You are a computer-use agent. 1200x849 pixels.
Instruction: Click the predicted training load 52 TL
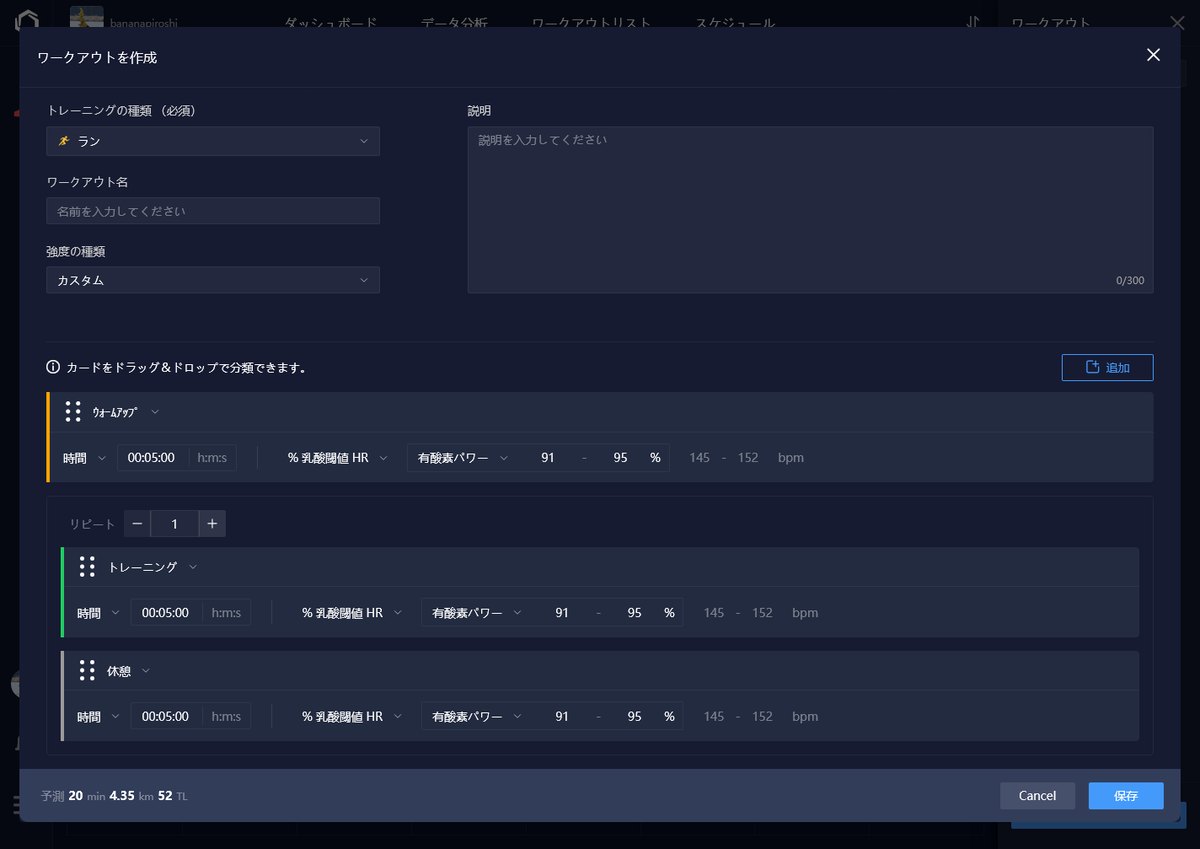click(x=173, y=796)
